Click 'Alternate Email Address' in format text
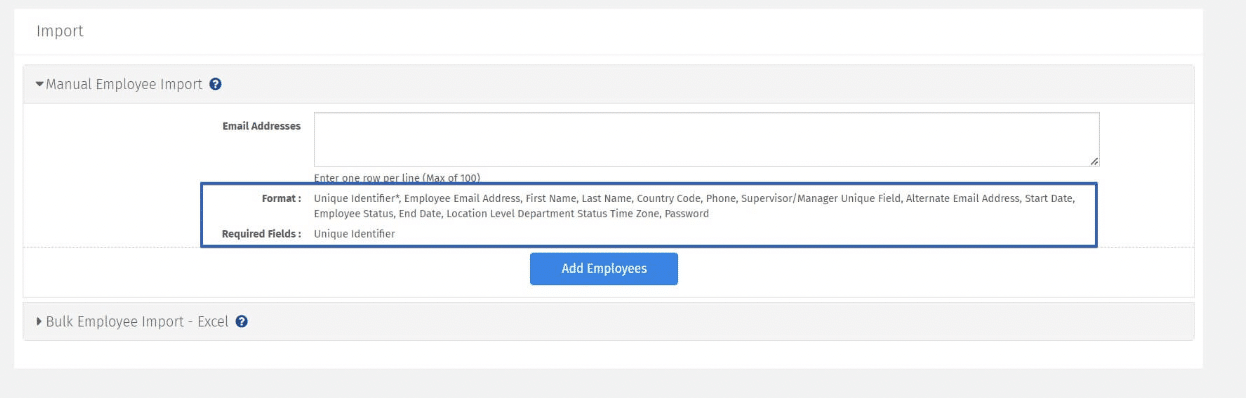 [x=961, y=198]
